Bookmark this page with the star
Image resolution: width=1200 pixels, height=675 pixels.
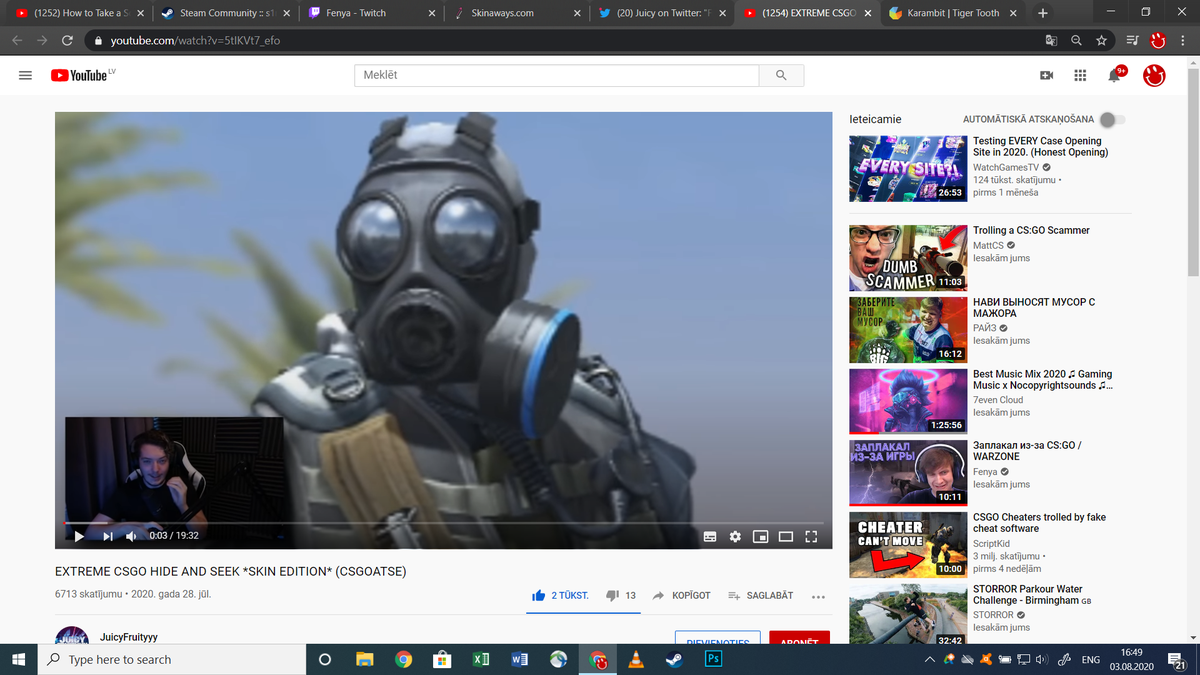pyautogui.click(x=1101, y=41)
